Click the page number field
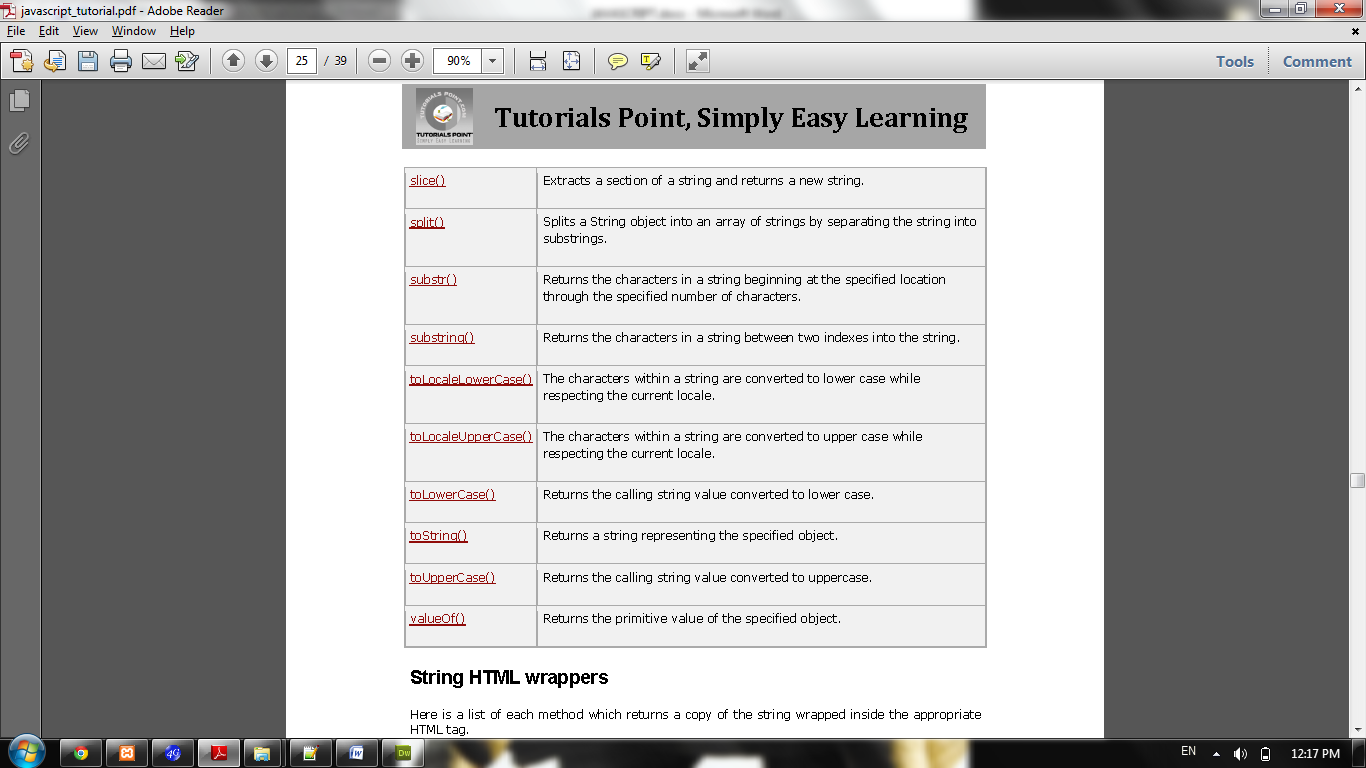1366x768 pixels. click(x=302, y=61)
